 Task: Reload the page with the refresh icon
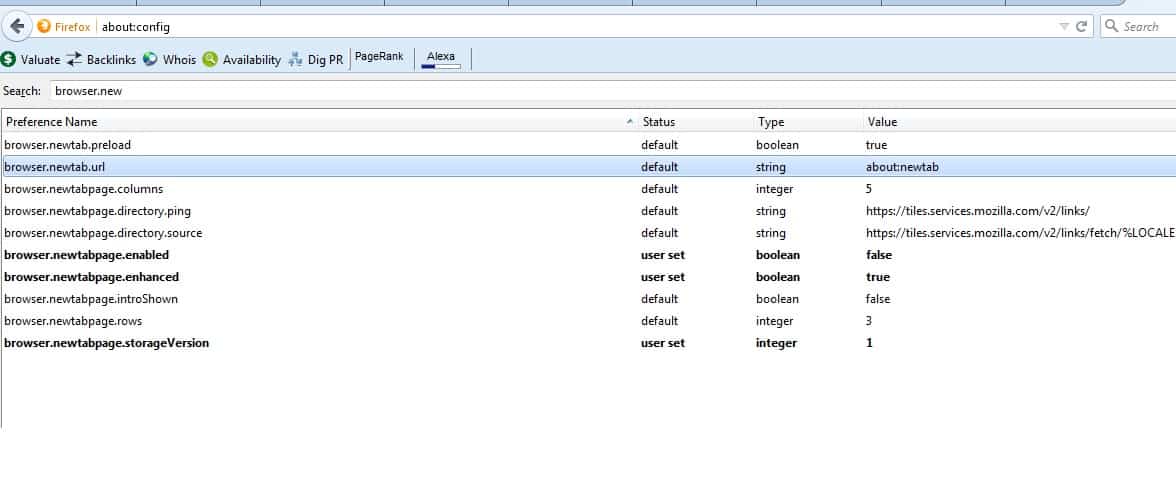pos(1081,27)
